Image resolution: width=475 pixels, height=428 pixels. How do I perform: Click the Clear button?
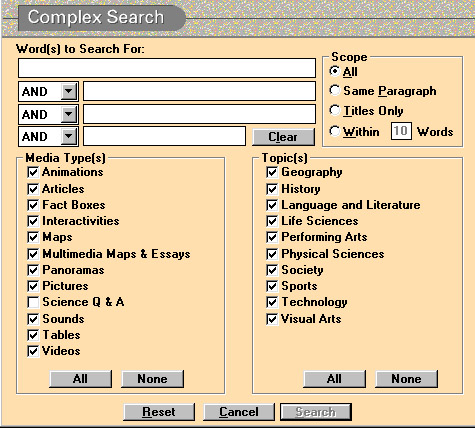tap(283, 137)
